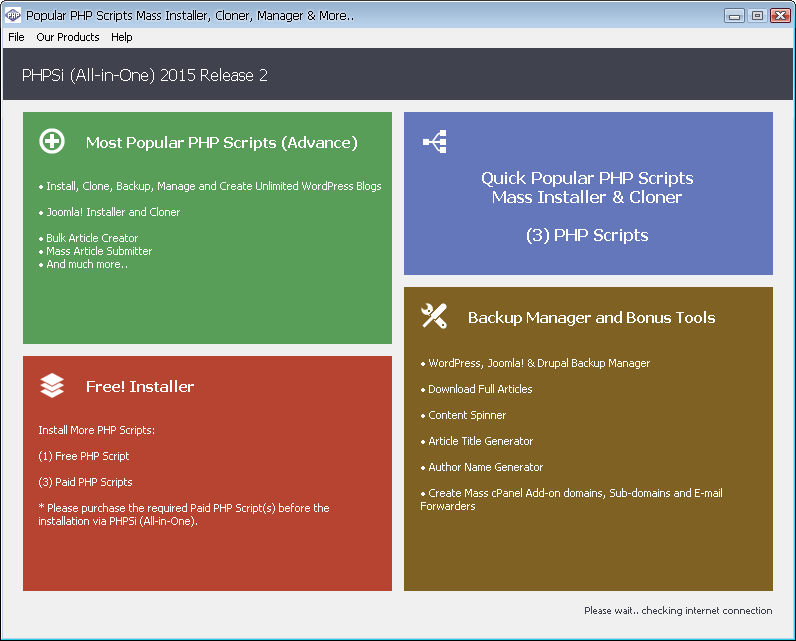Open the Our Products menu
This screenshot has width=796, height=641.
(68, 37)
